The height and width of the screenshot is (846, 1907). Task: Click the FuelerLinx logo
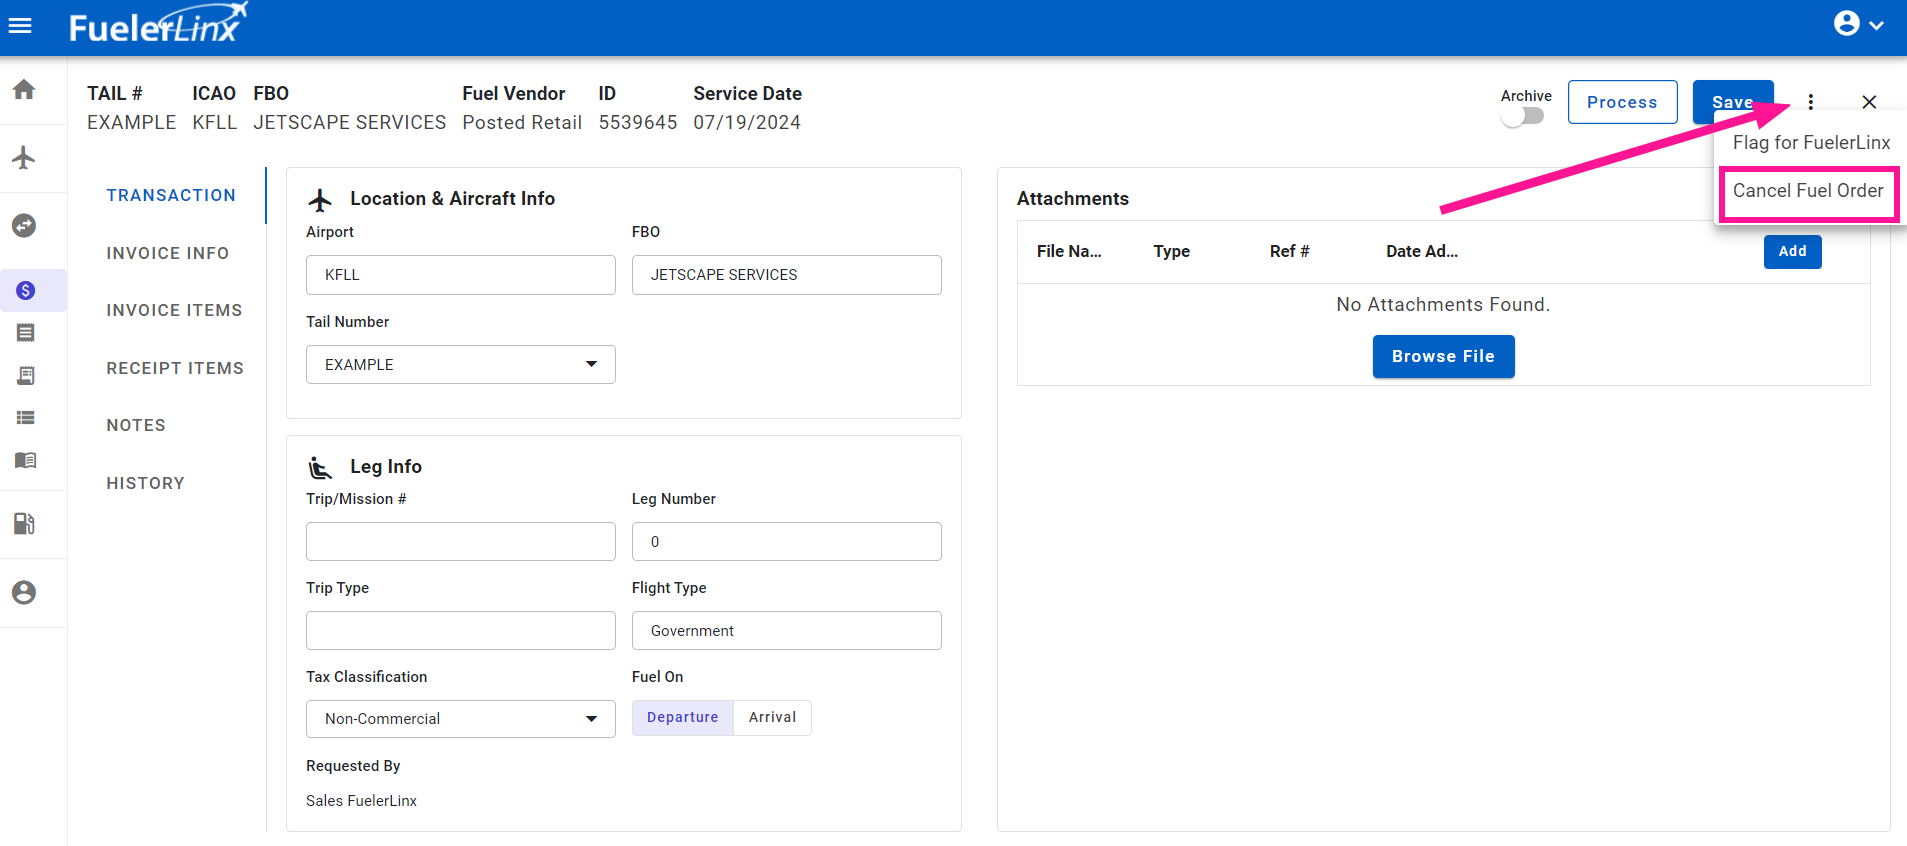[158, 24]
